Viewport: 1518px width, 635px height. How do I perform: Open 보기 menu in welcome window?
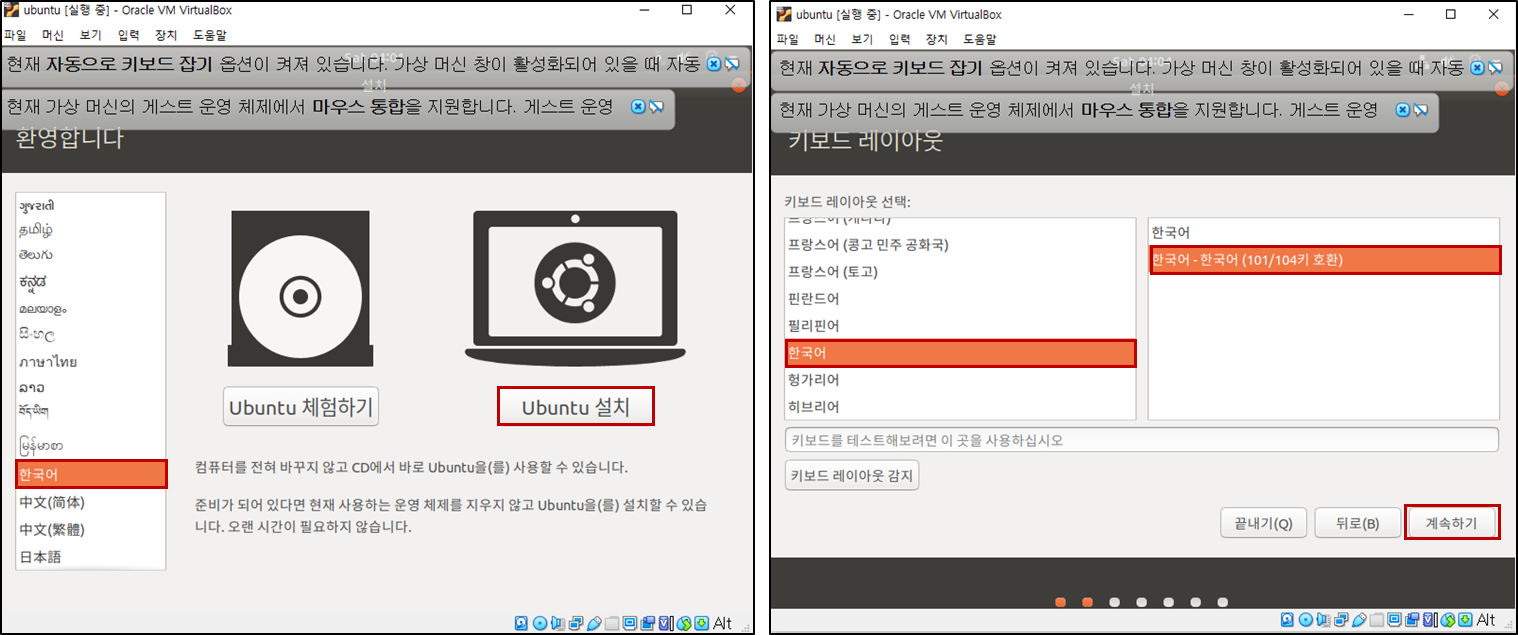click(91, 35)
